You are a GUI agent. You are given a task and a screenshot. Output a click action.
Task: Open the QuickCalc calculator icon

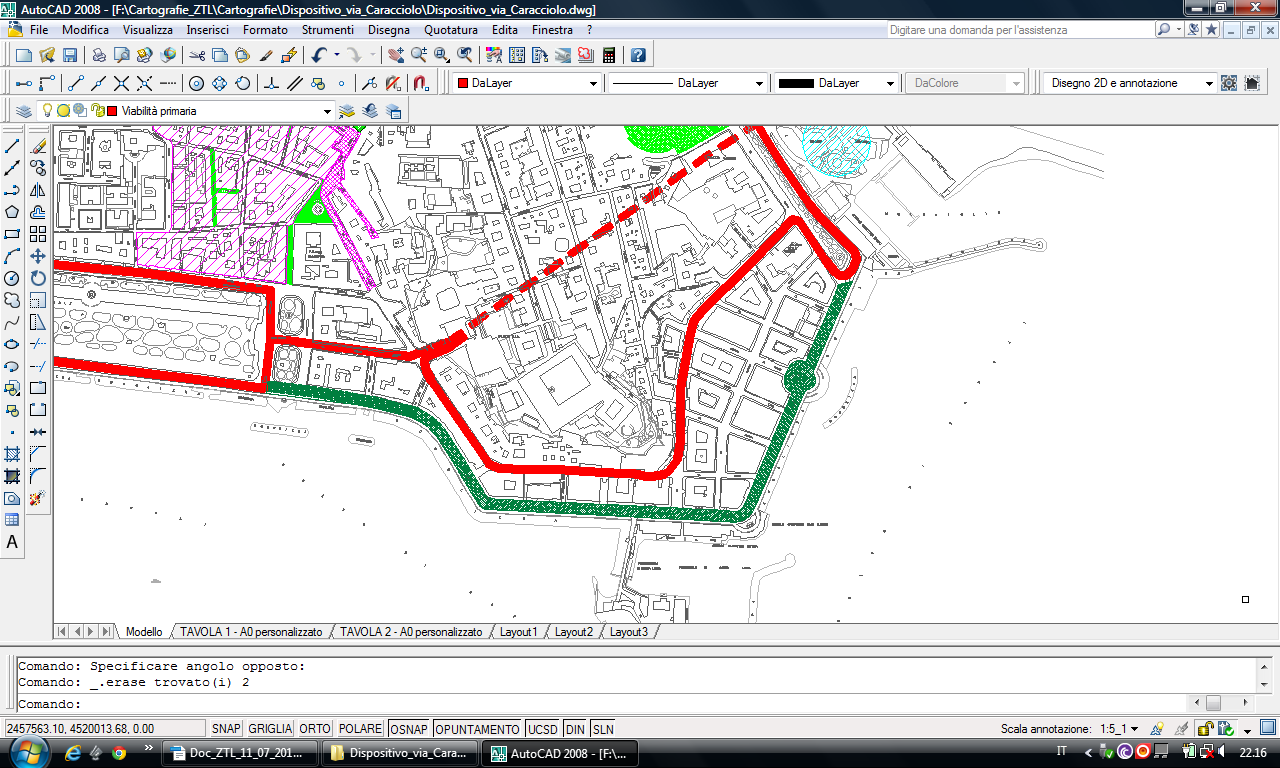(609, 55)
